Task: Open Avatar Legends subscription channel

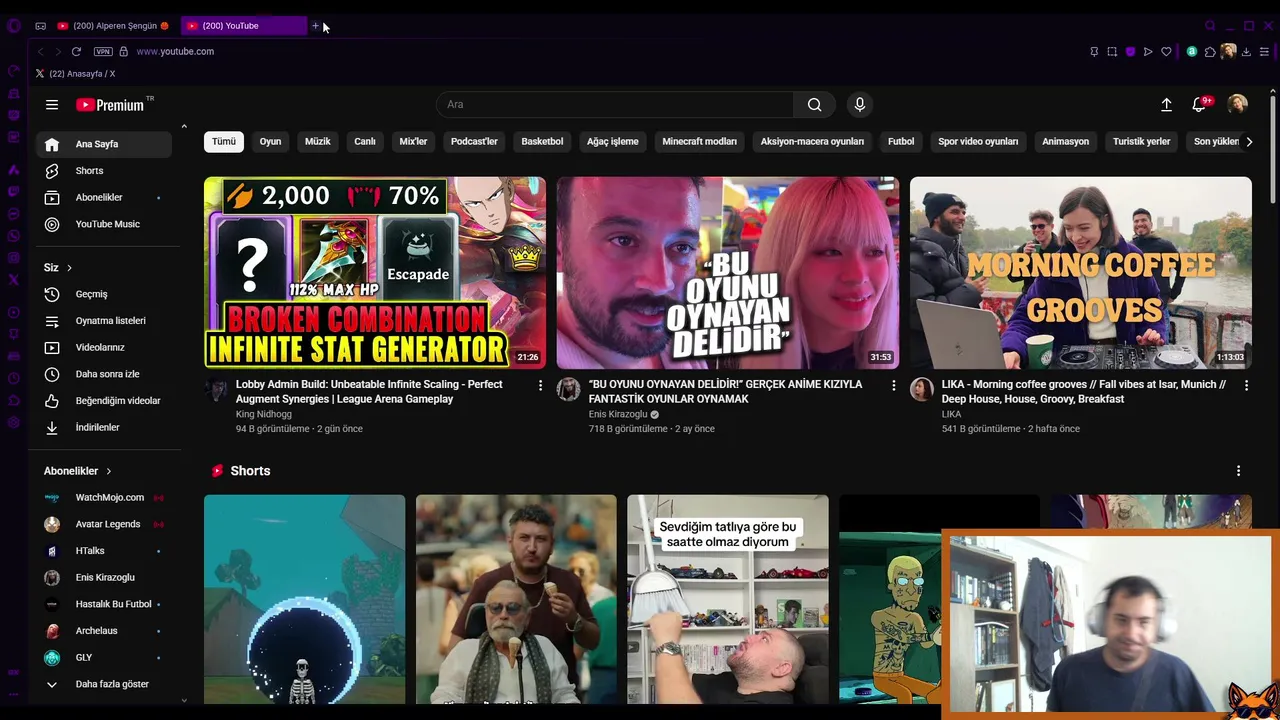Action: [x=104, y=524]
